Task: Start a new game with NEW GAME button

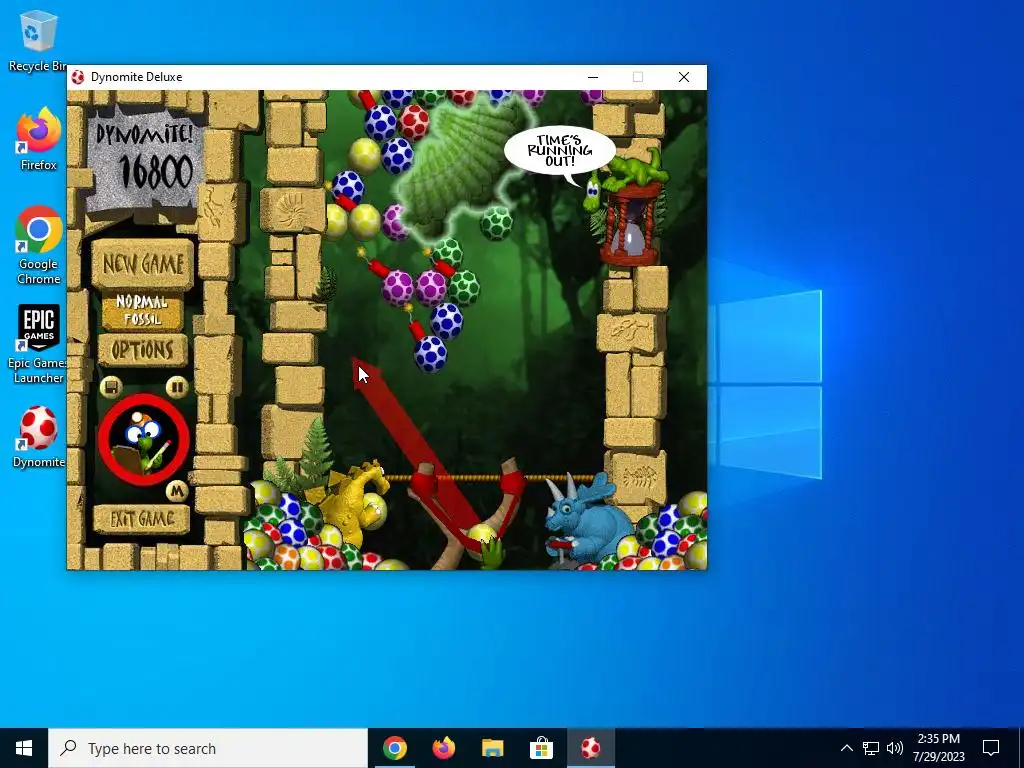Action: pos(142,264)
